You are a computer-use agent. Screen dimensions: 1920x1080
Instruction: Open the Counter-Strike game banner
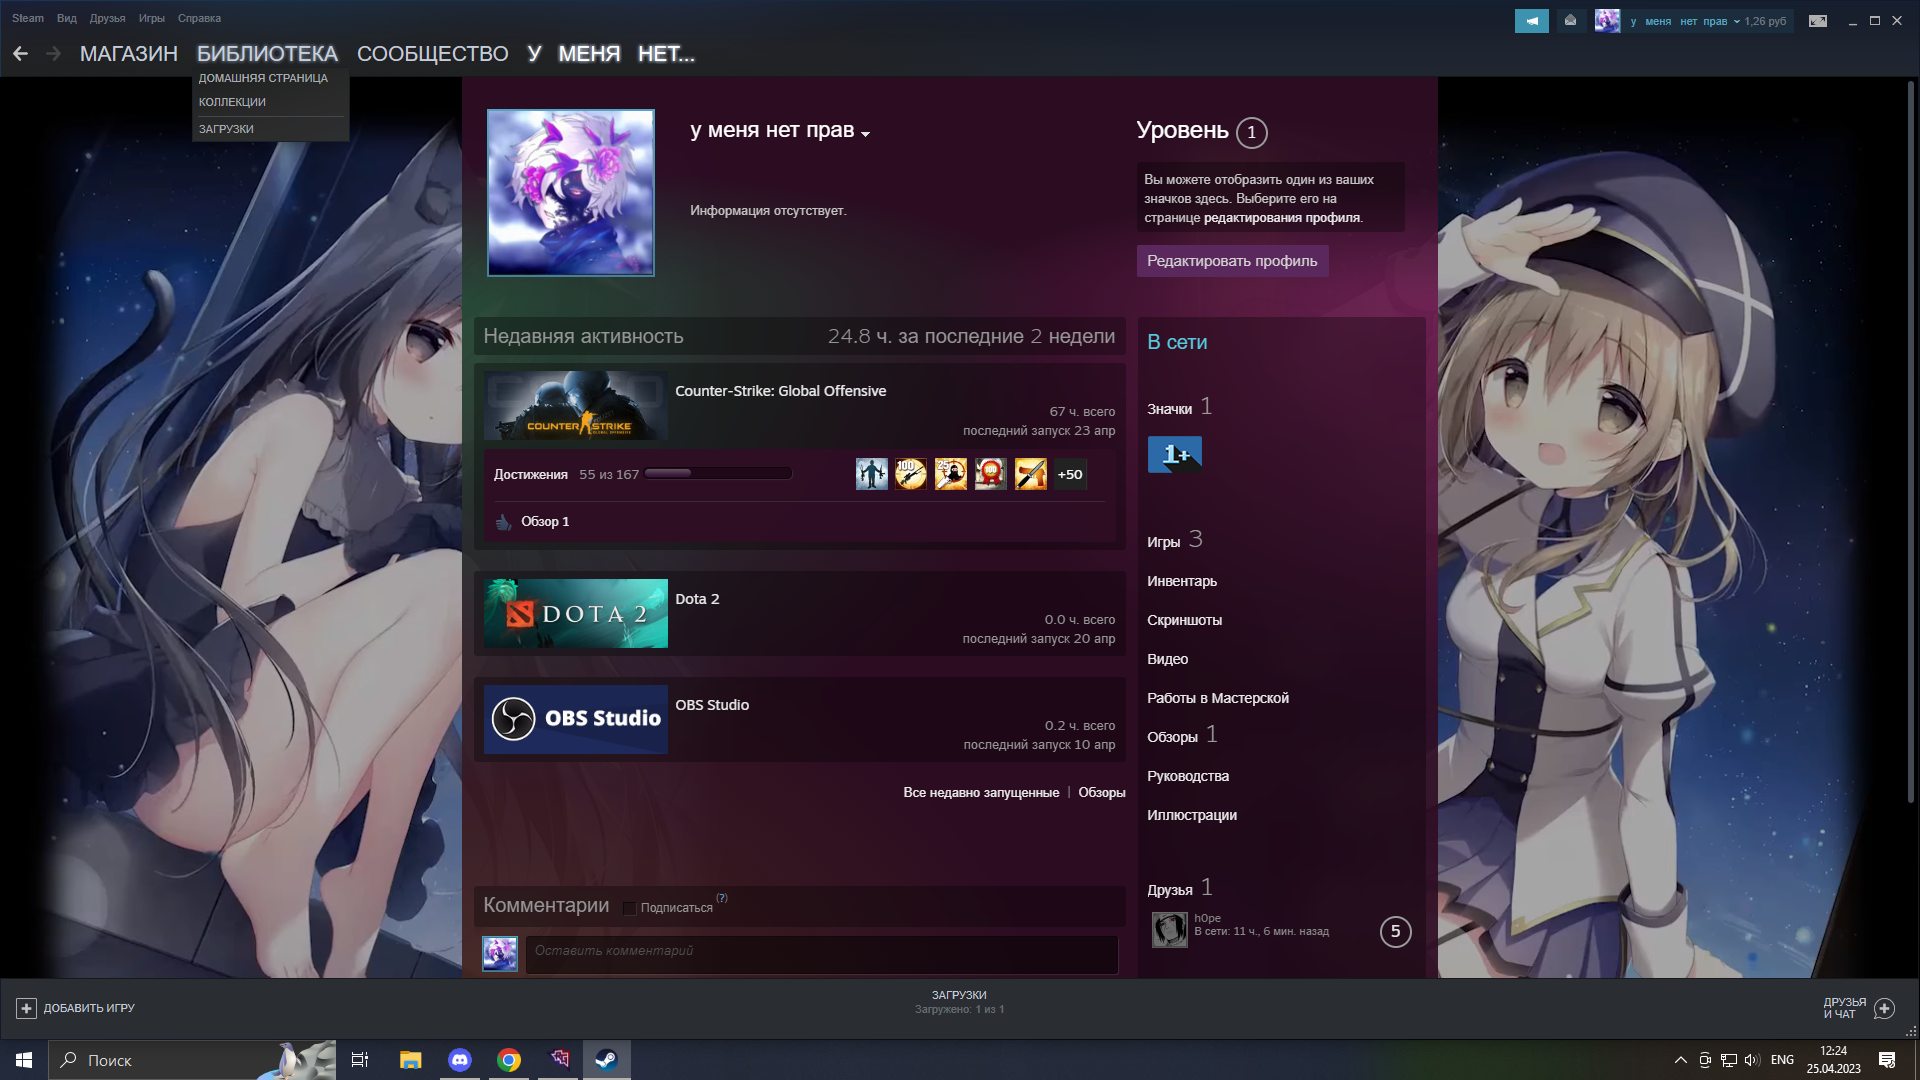point(576,406)
